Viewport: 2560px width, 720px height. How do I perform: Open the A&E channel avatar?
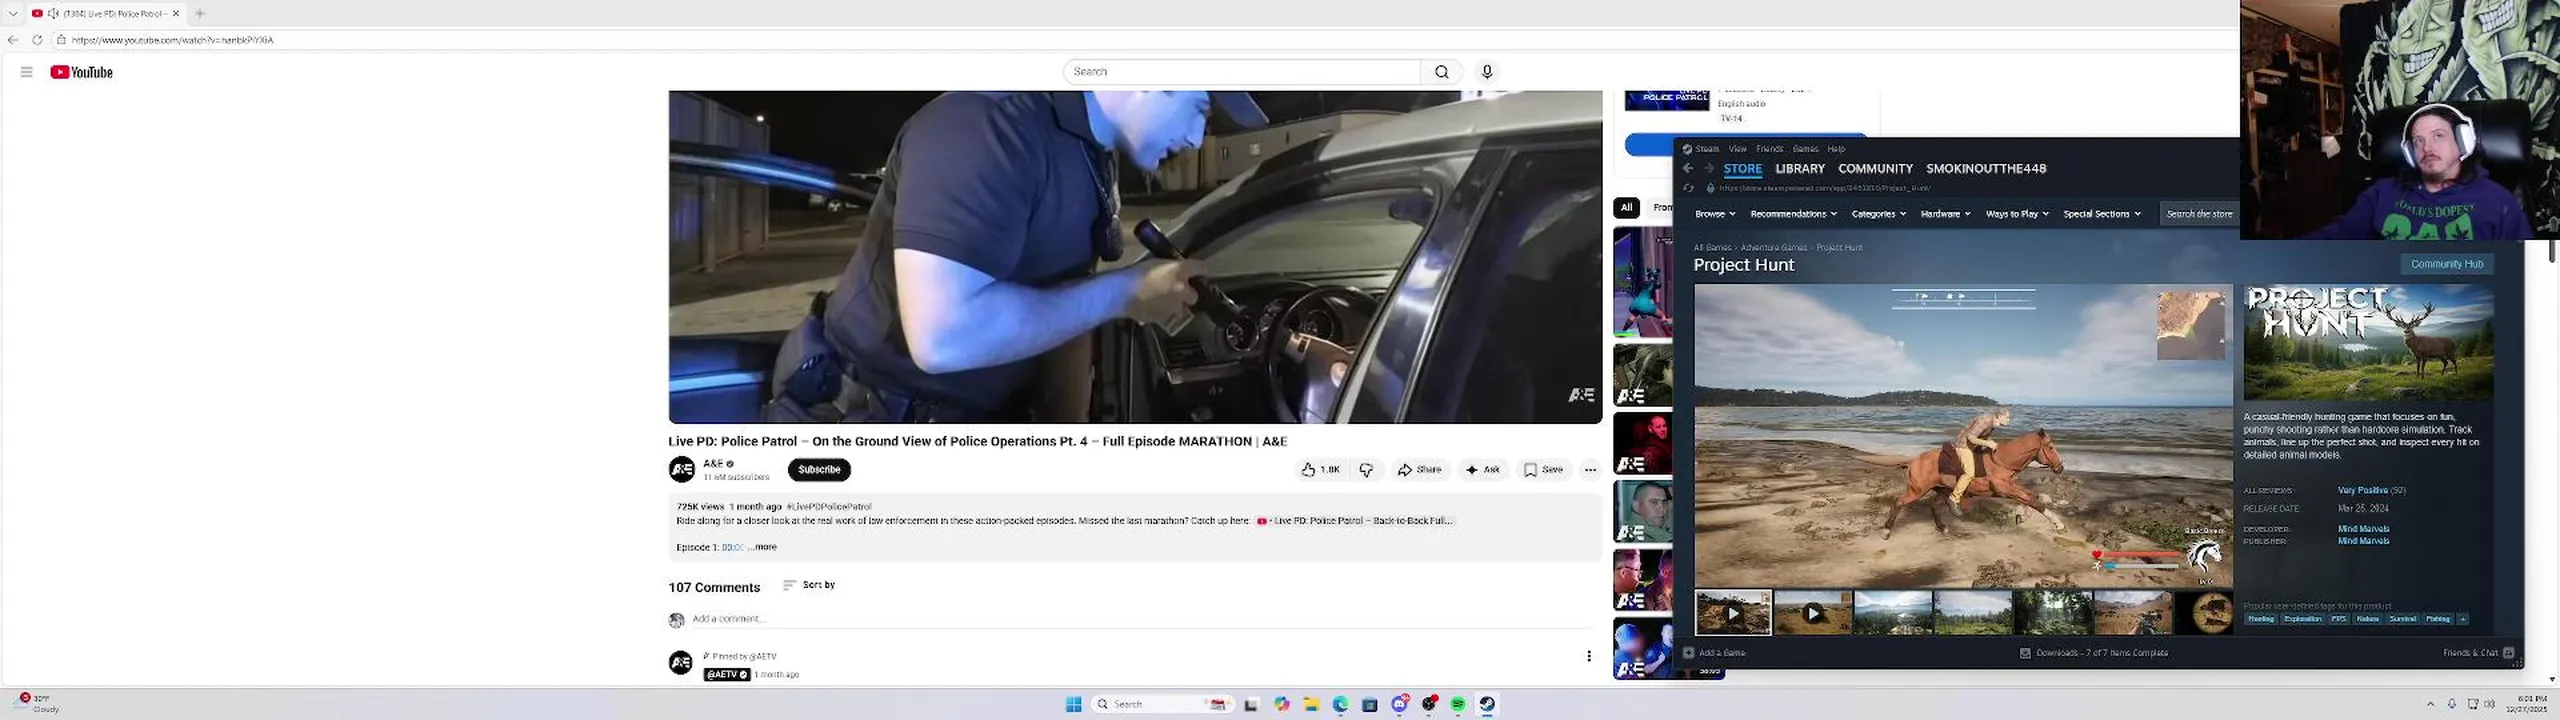[682, 469]
